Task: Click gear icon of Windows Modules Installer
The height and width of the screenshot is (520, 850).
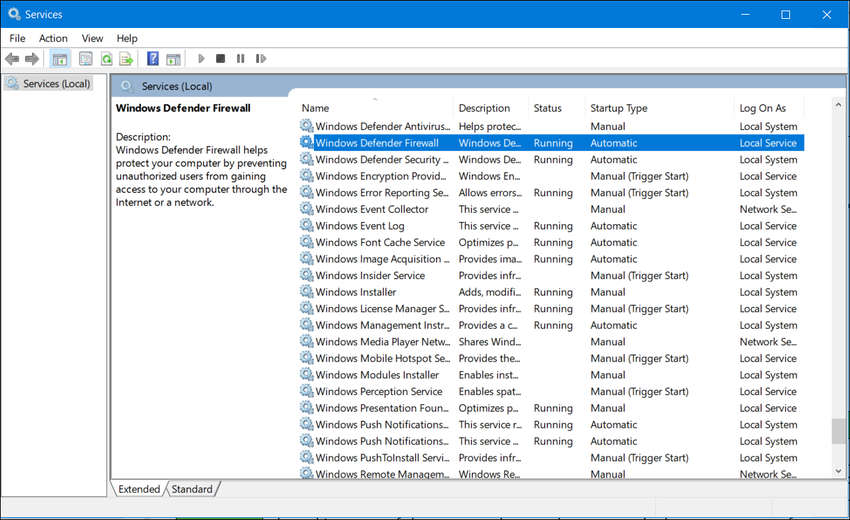Action: click(307, 375)
